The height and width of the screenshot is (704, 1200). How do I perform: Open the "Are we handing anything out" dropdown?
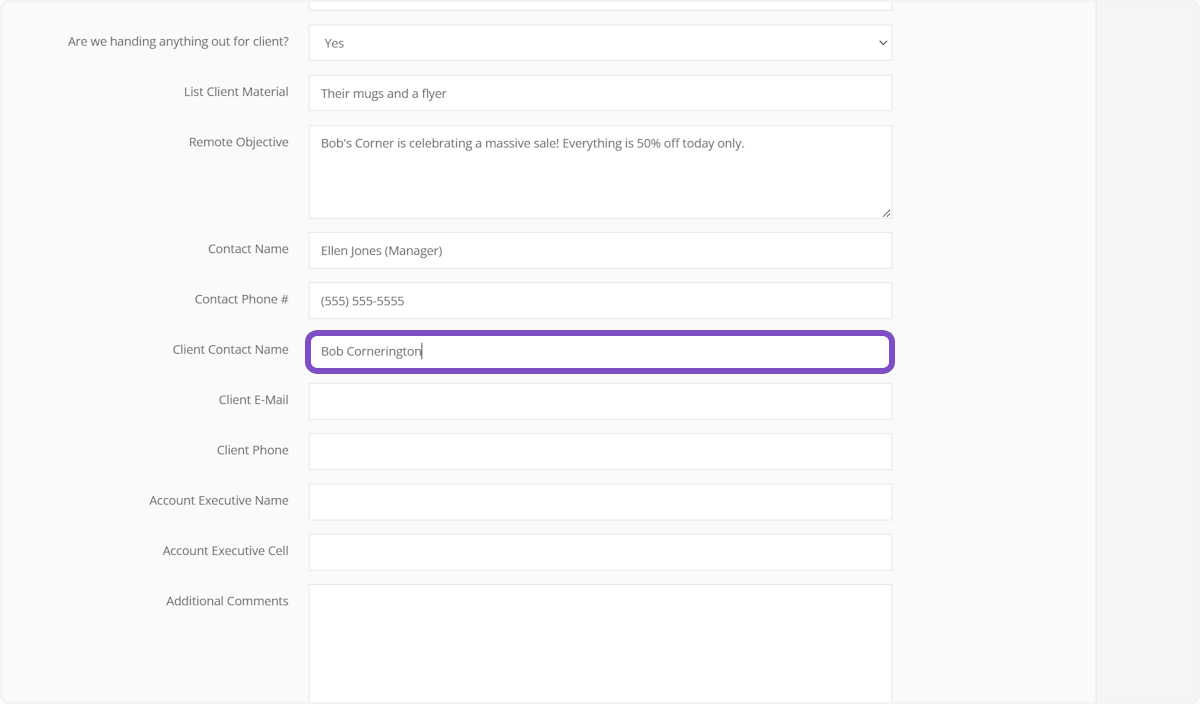(x=599, y=43)
